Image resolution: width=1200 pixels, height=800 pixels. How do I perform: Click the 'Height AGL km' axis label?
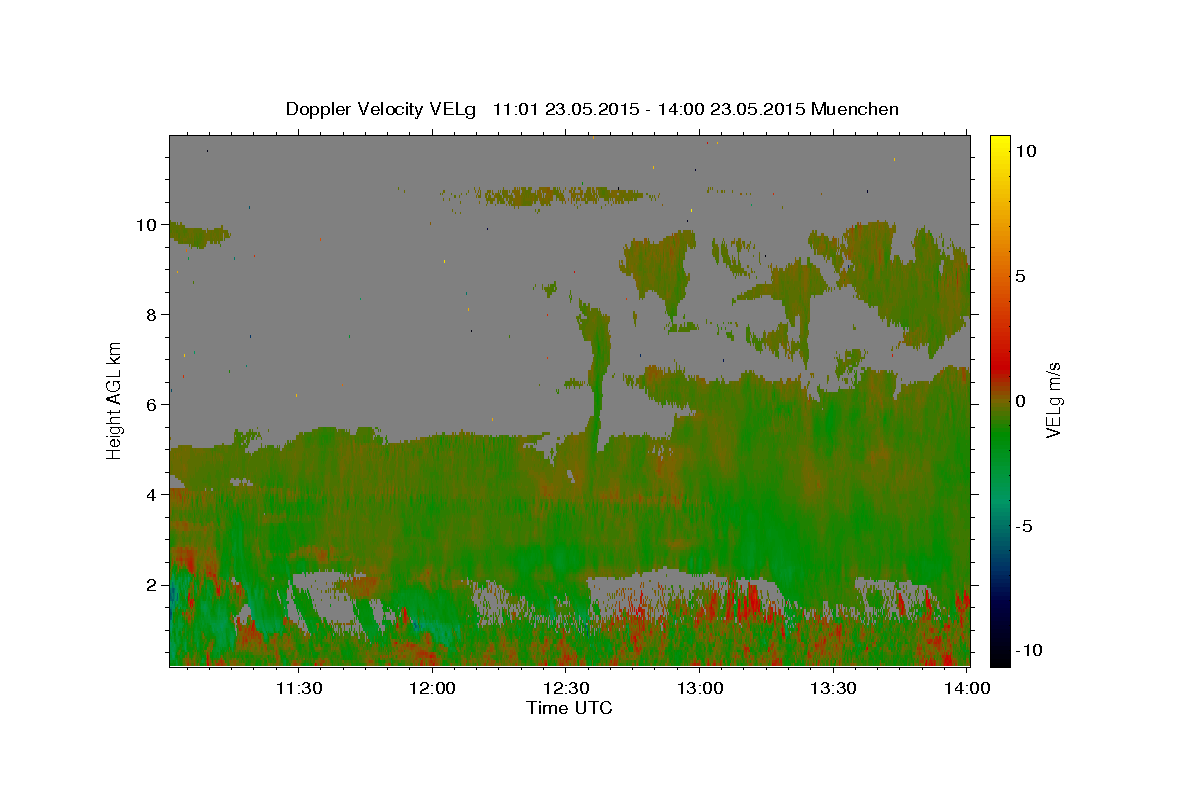tap(115, 400)
